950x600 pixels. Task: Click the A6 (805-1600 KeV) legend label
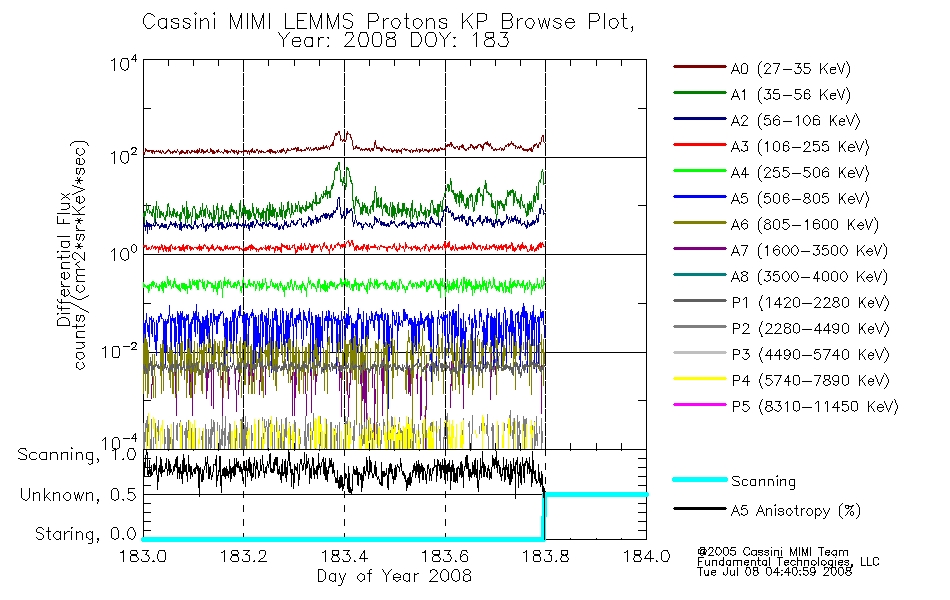coord(805,225)
